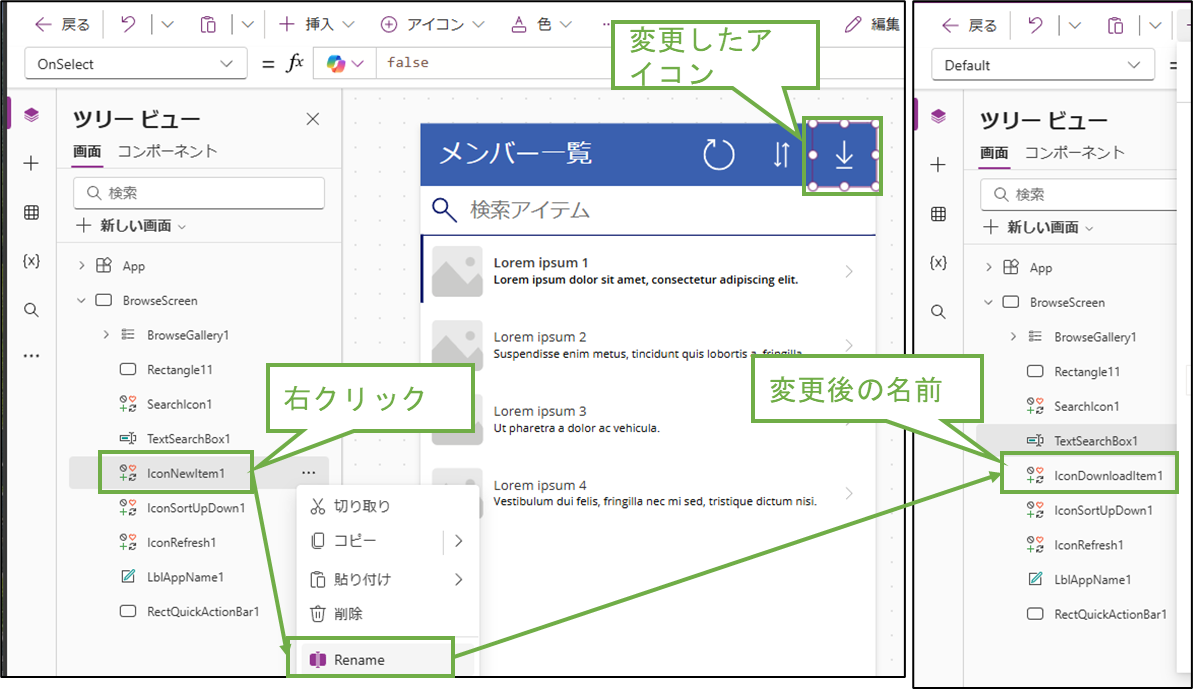Select TextSearchBox1 in left tree
Viewport: 1193px width, 689px height.
188,439
